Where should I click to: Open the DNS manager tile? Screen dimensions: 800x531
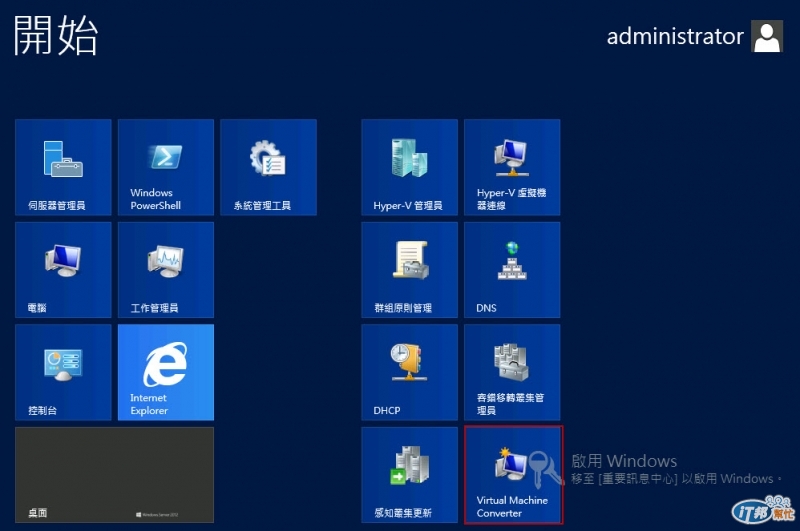[x=512, y=270]
